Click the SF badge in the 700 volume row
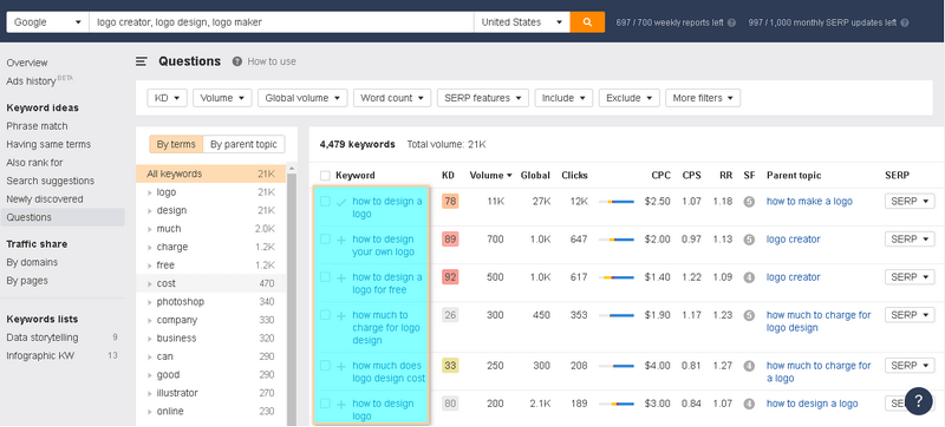This screenshot has width=945, height=427. coord(749,240)
